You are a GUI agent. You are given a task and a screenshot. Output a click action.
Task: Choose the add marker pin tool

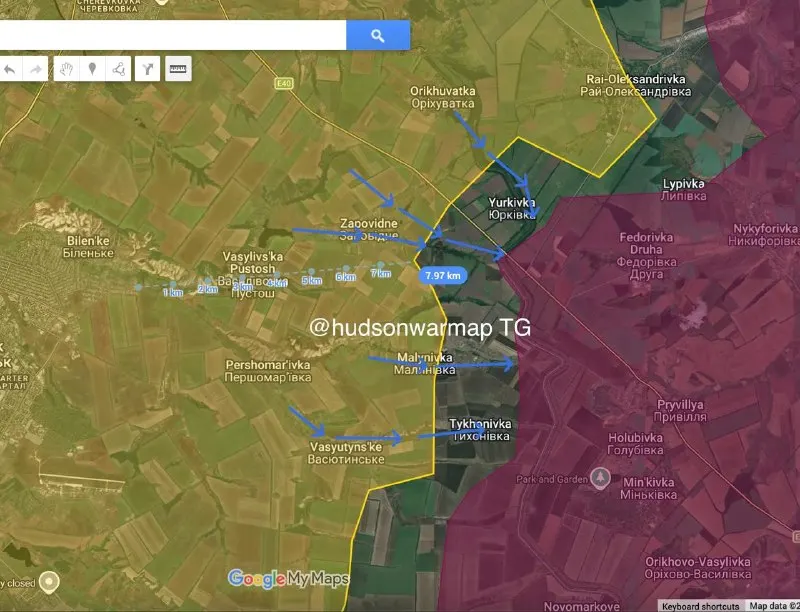click(92, 69)
